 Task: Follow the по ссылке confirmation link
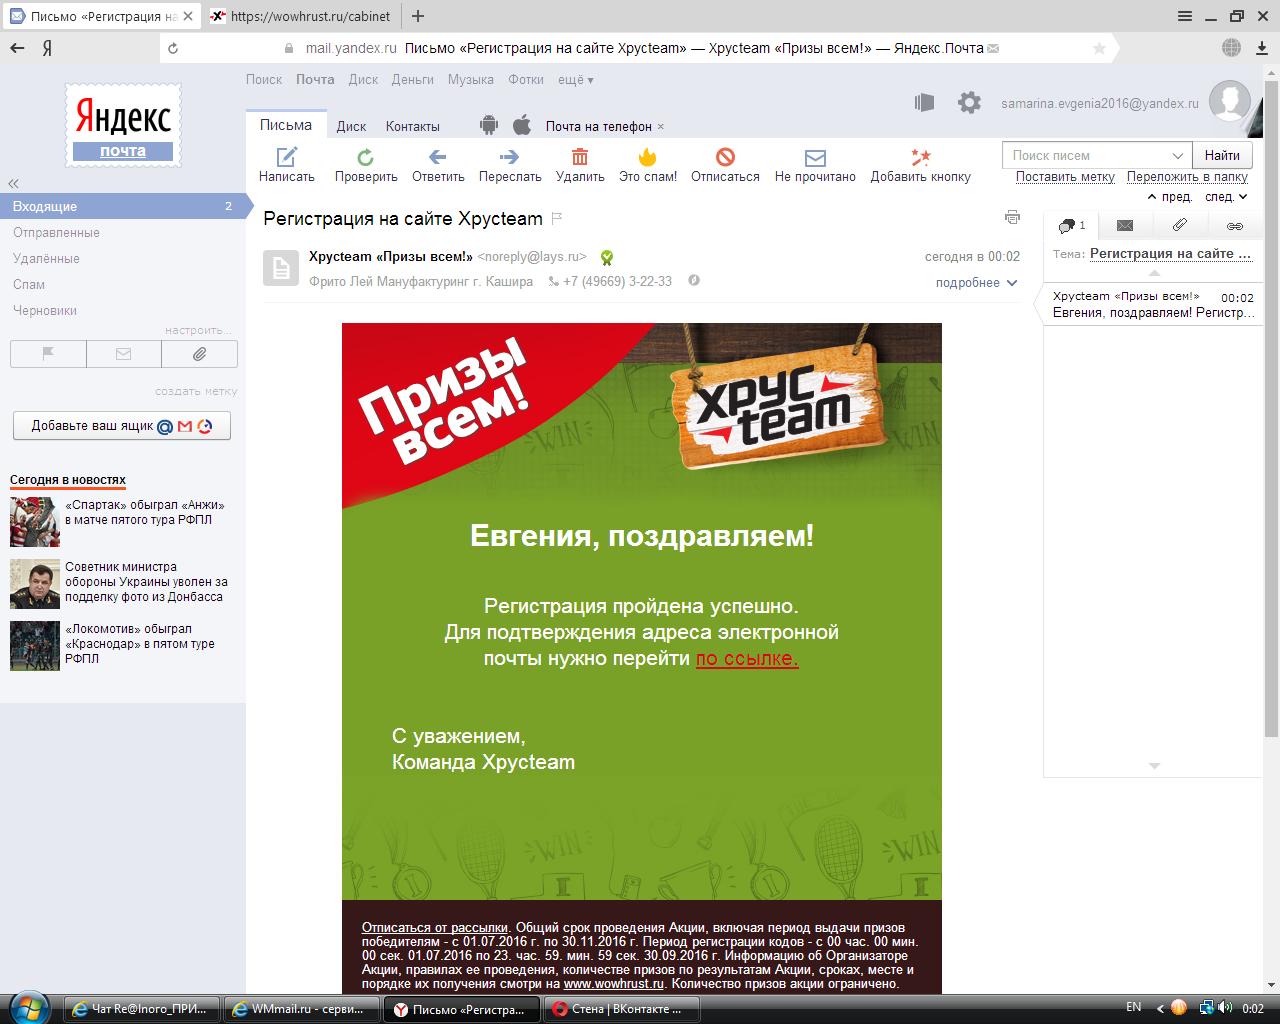tap(747, 658)
